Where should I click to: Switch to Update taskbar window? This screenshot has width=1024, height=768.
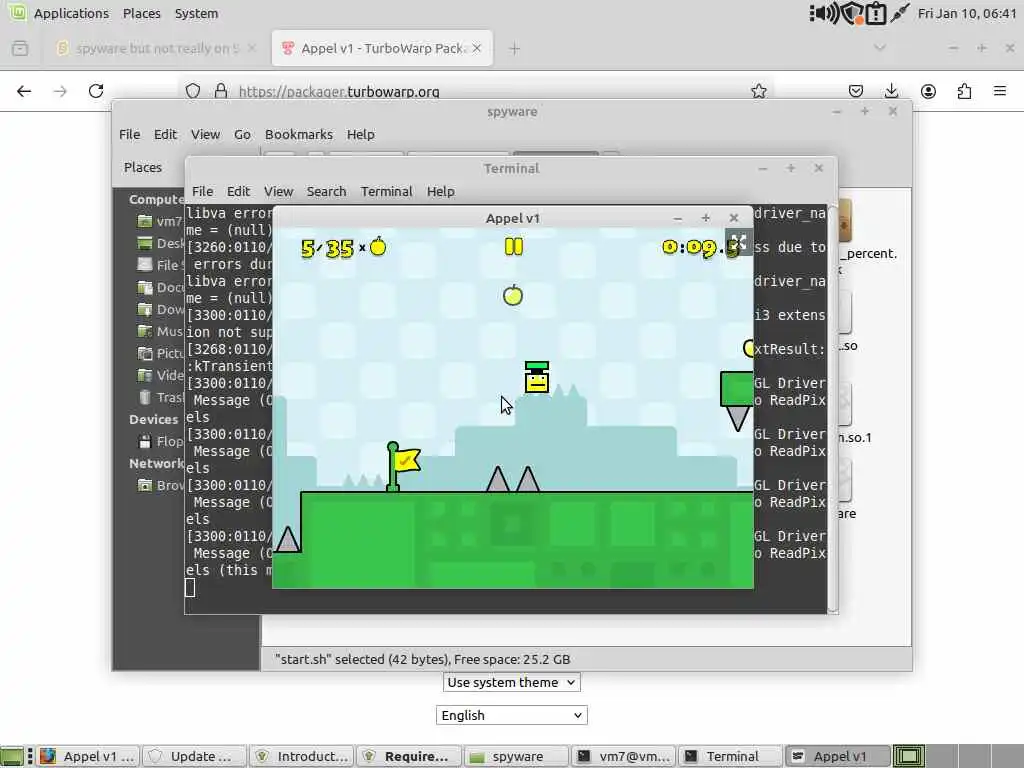point(194,756)
